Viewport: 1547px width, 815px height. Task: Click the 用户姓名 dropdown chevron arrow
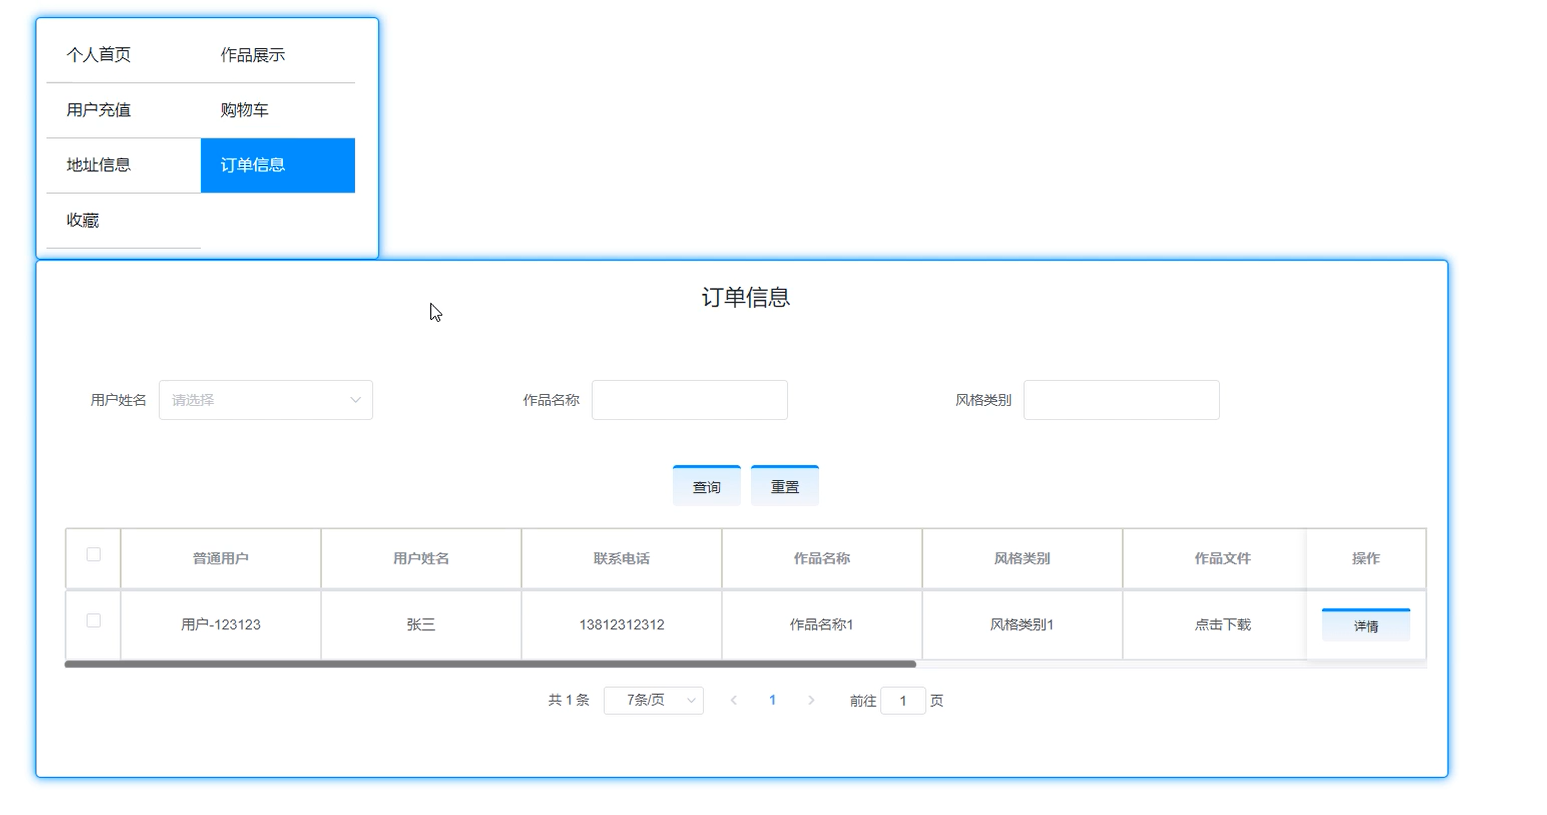click(x=355, y=400)
